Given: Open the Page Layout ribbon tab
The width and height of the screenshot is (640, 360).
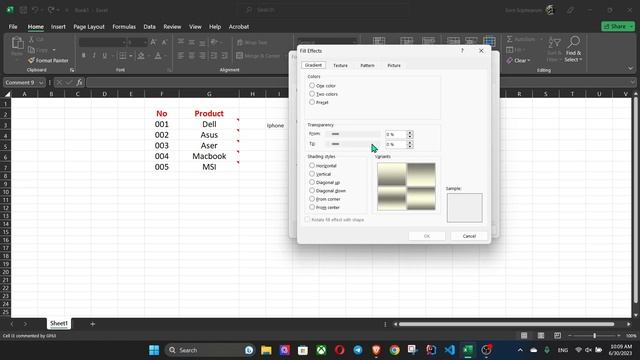Looking at the screenshot, I should 89,27.
